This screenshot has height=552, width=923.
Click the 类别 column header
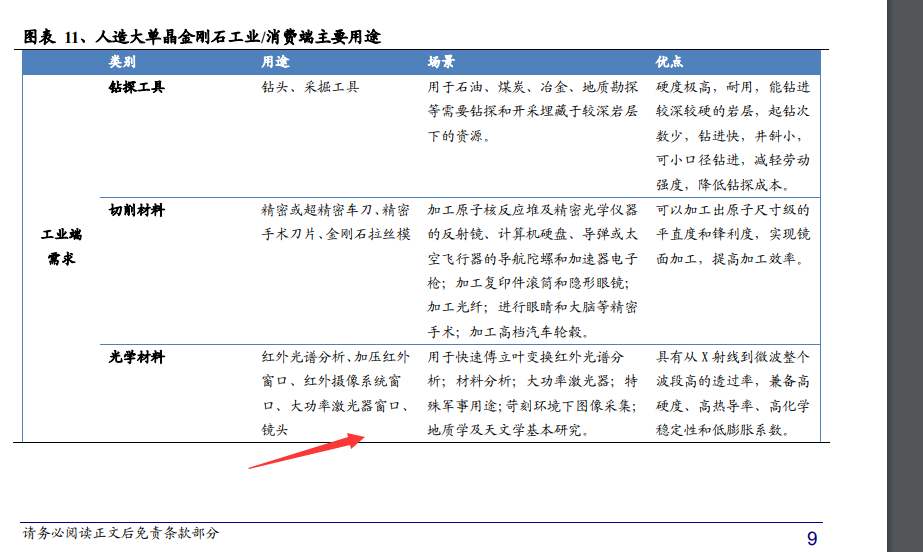[123, 61]
